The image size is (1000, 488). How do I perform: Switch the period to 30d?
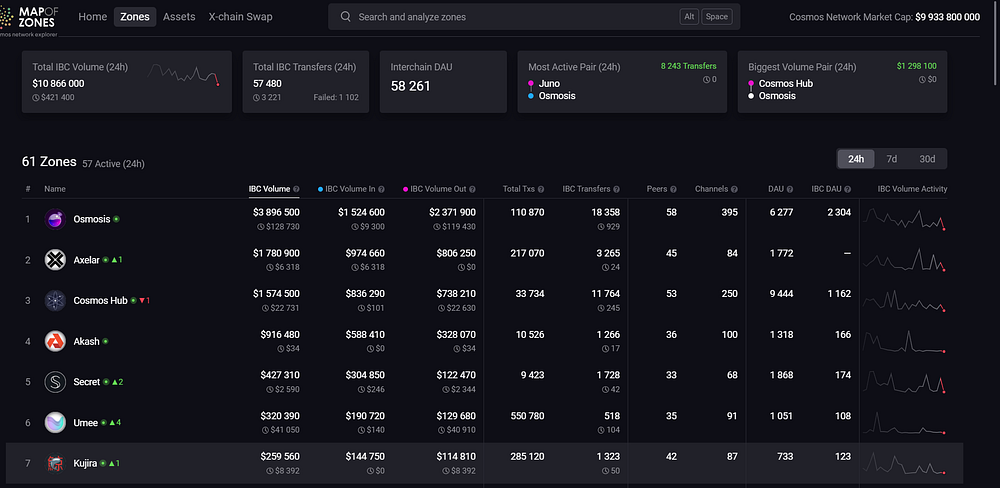(927, 159)
